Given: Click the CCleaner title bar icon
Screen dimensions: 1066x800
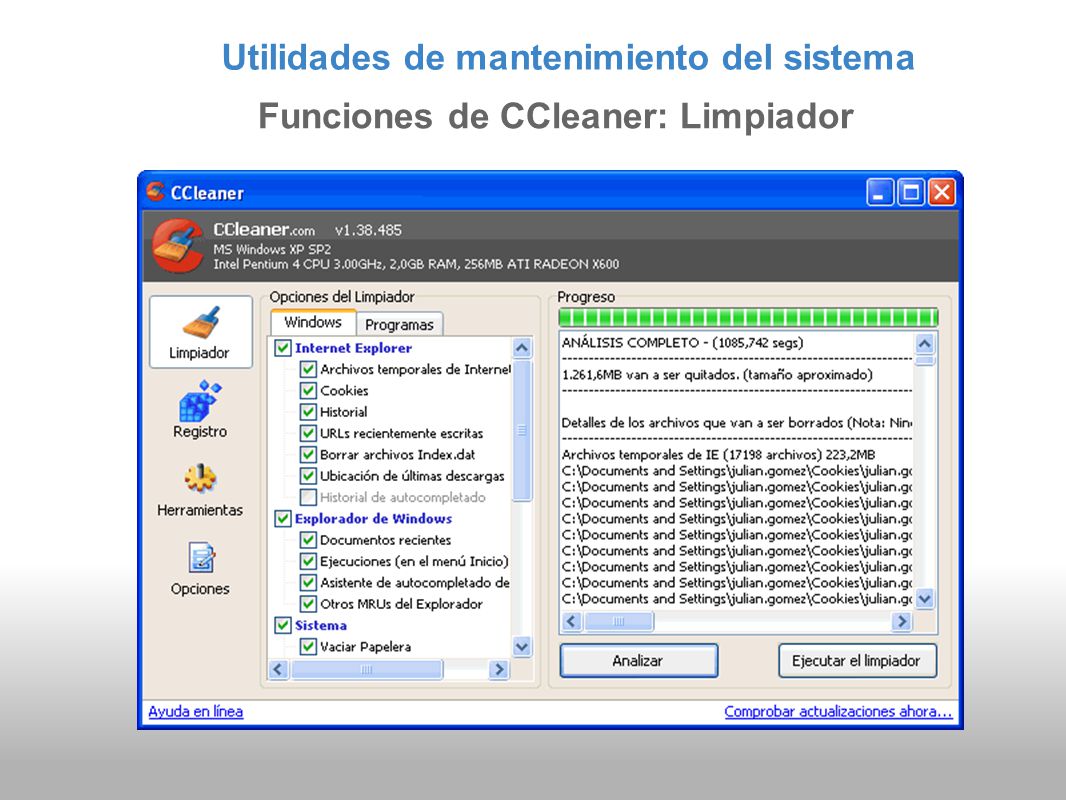Looking at the screenshot, I should 156,192.
